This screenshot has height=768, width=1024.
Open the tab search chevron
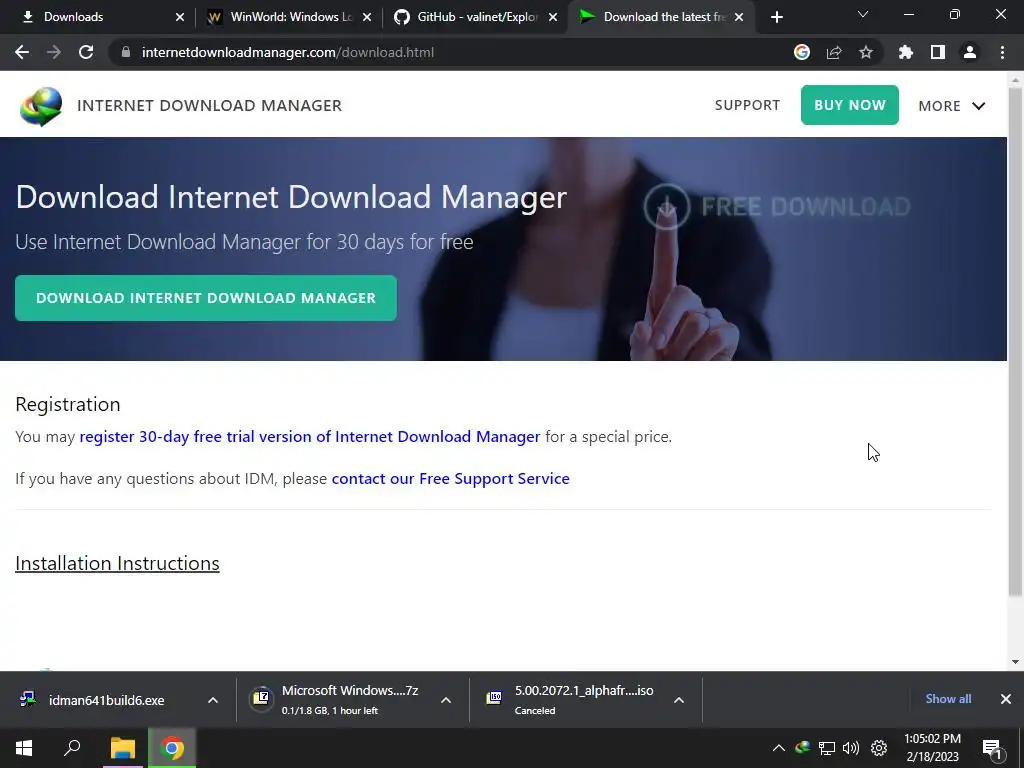pos(863,14)
